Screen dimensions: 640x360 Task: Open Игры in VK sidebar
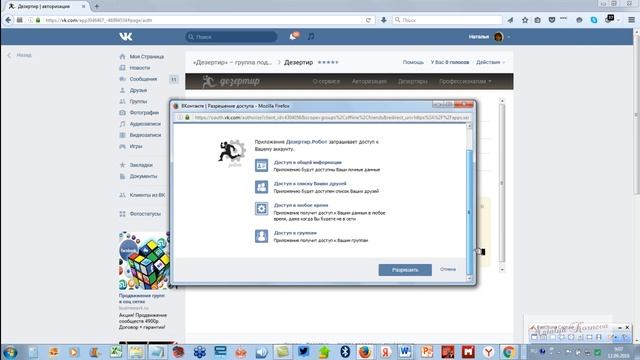(136, 146)
